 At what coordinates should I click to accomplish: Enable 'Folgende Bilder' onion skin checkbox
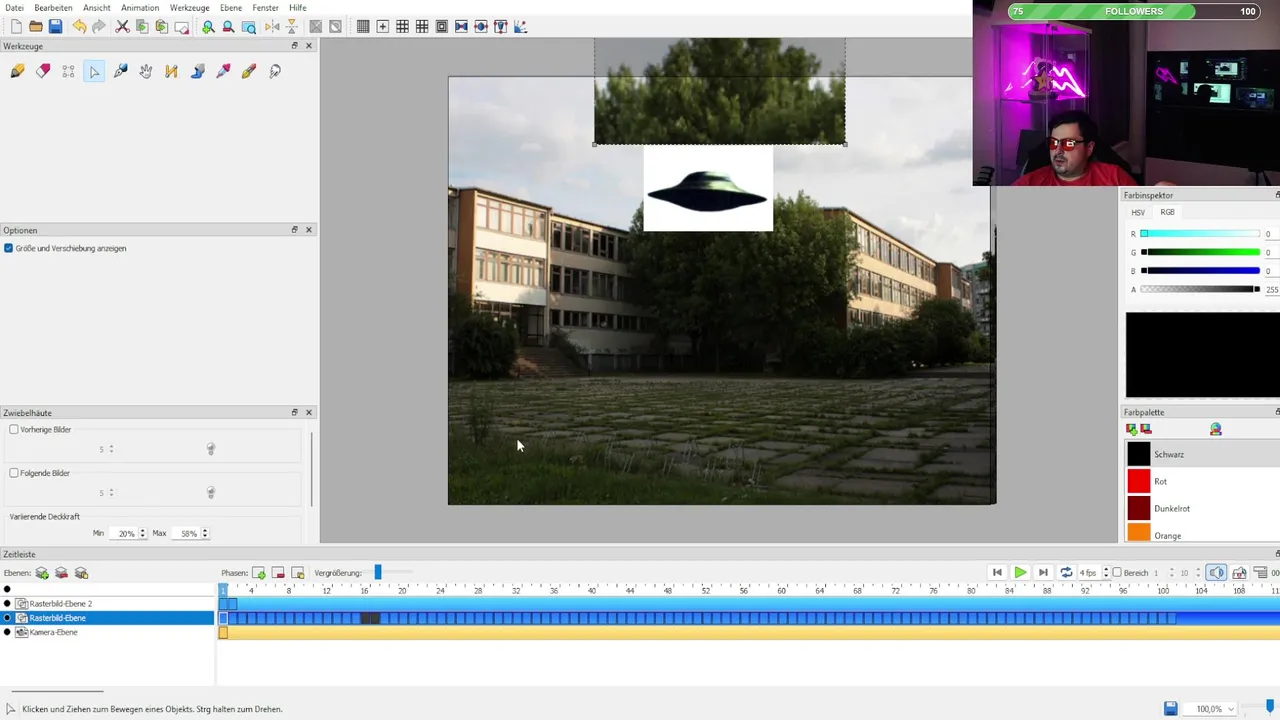14,473
